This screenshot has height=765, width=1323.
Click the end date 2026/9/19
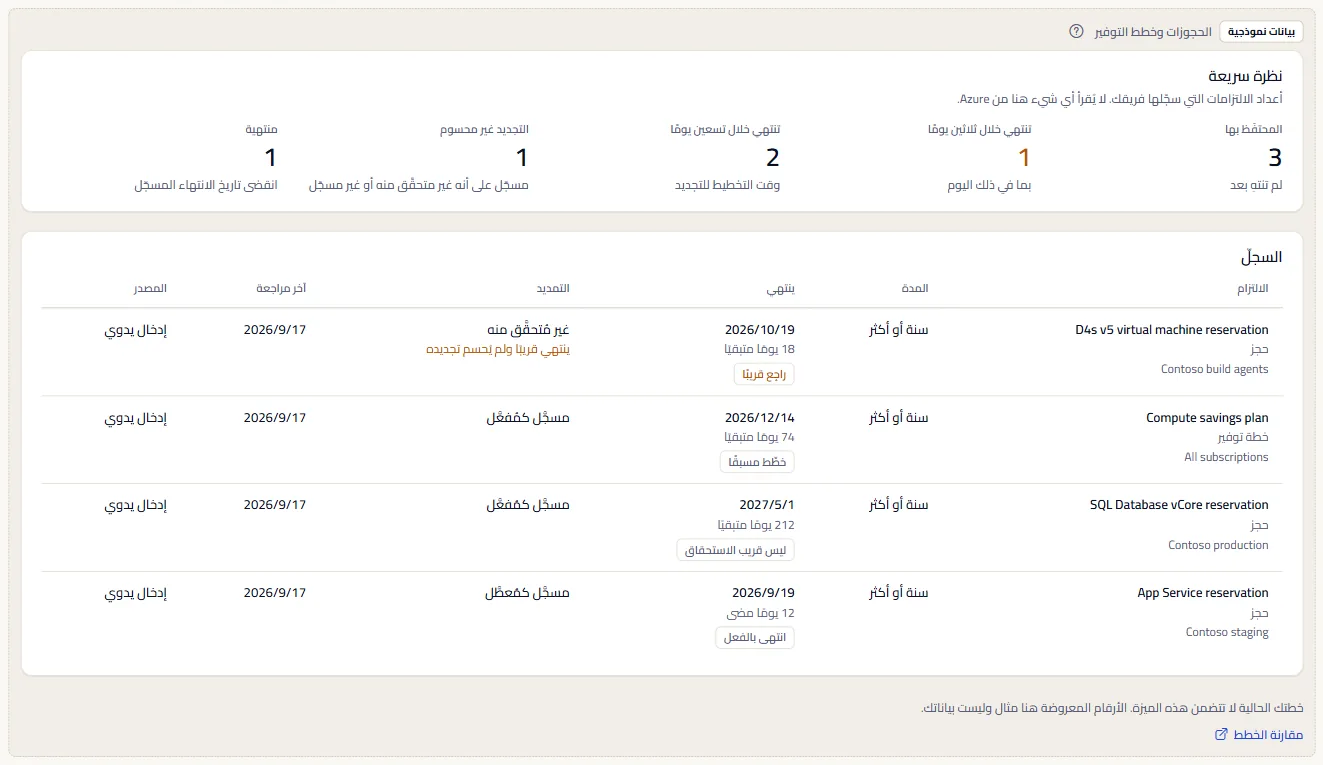coord(763,593)
